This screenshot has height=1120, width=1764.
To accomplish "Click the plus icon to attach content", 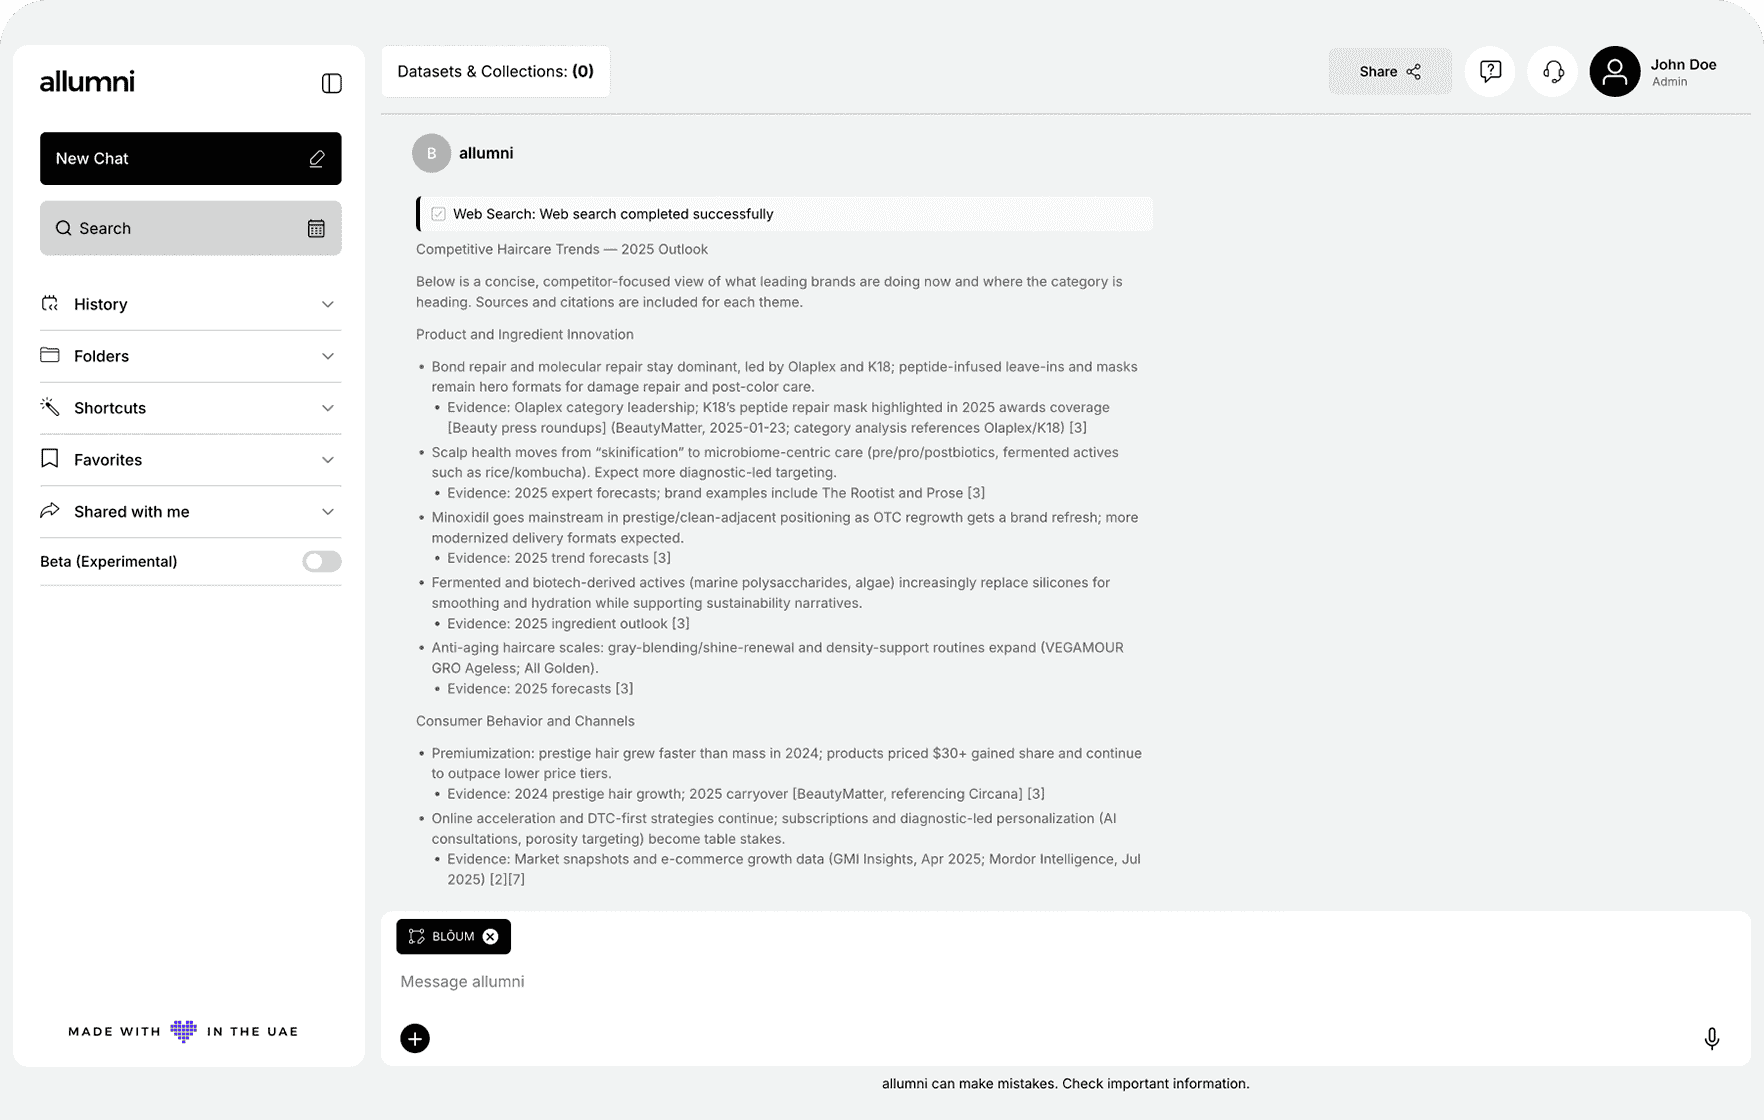I will (415, 1038).
